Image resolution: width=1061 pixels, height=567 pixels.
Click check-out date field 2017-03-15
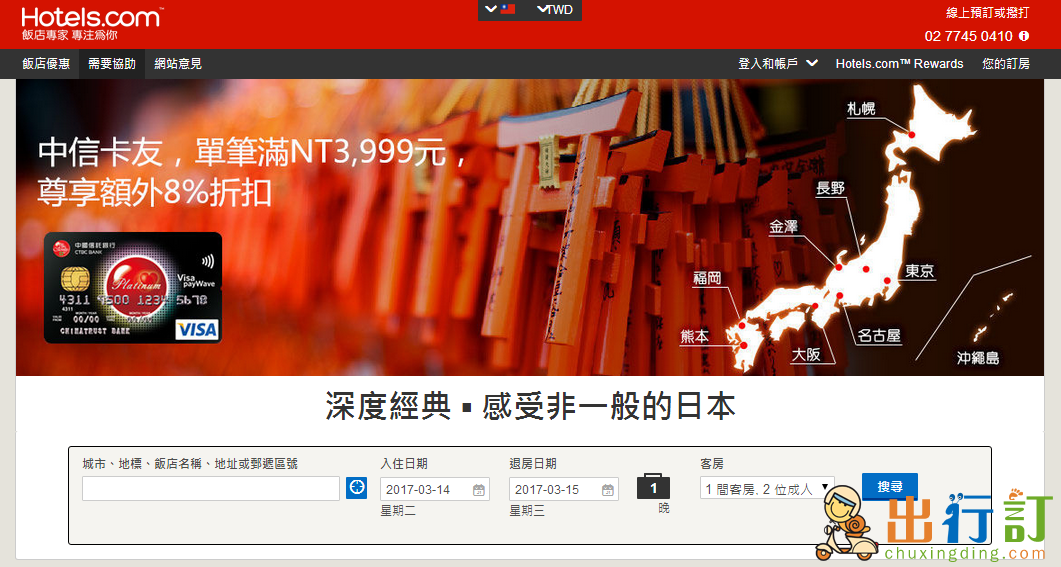pyautogui.click(x=564, y=489)
